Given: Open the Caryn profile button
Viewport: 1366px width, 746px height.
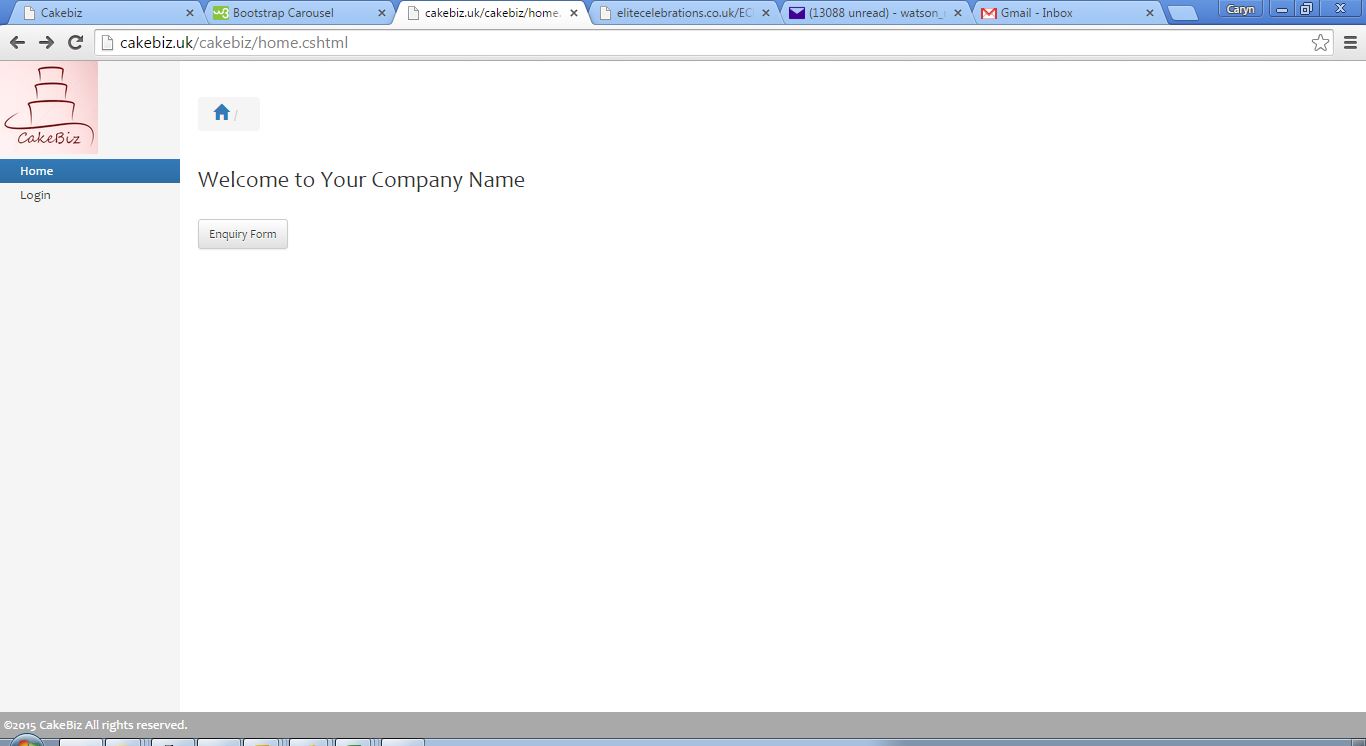Looking at the screenshot, I should click(x=1240, y=9).
